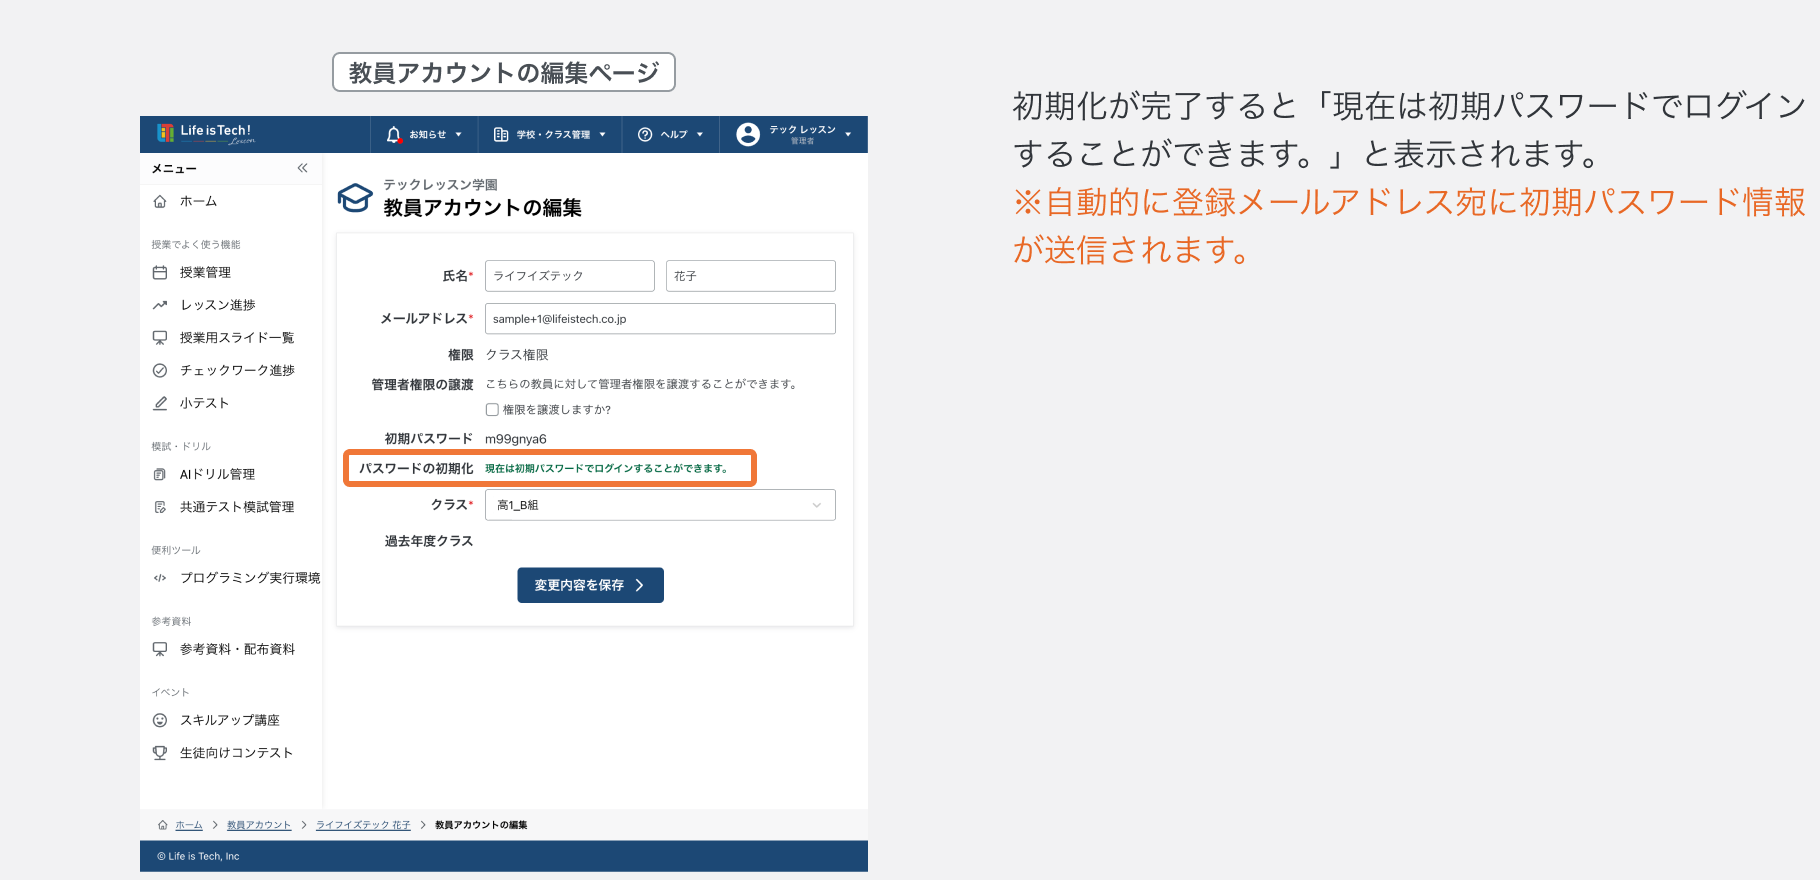The height and width of the screenshot is (880, 1820).
Task: Open 授業管理 from sidebar
Action: 205,272
